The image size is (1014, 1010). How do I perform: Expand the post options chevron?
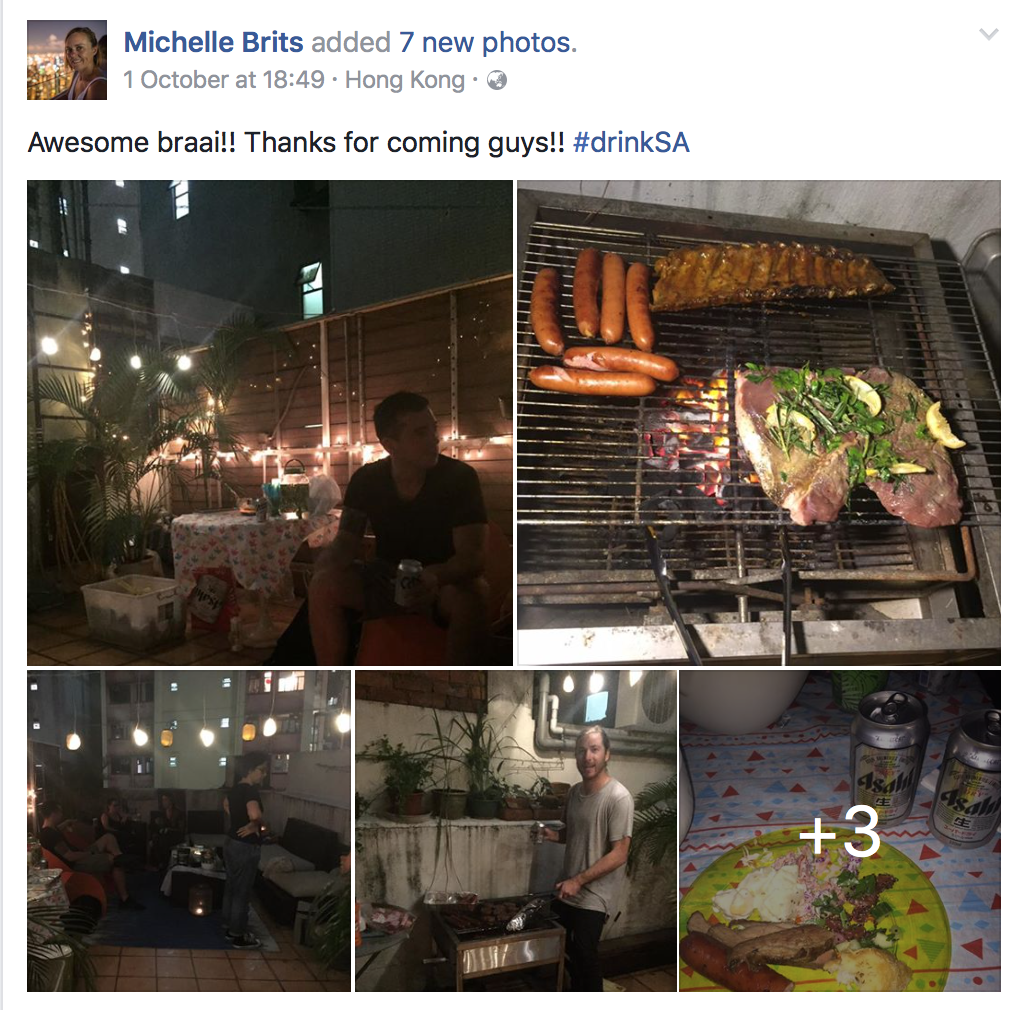pos(989,34)
